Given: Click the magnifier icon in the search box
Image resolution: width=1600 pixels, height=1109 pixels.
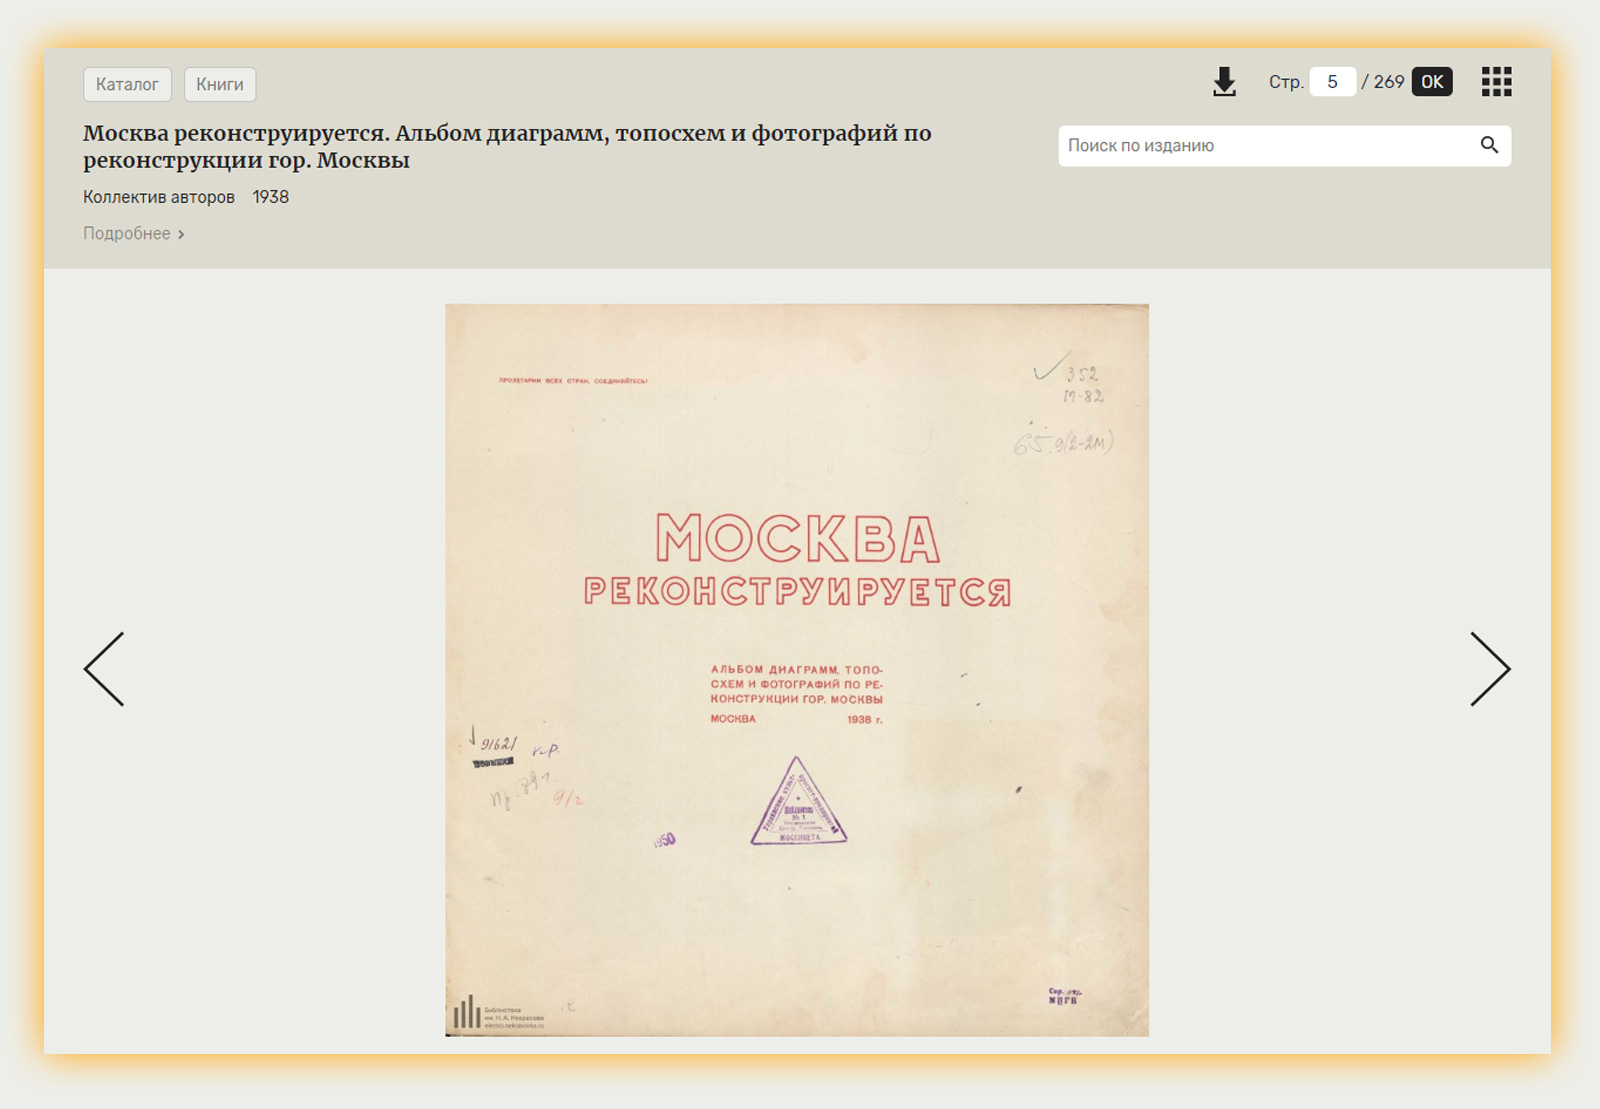Looking at the screenshot, I should pos(1489,145).
